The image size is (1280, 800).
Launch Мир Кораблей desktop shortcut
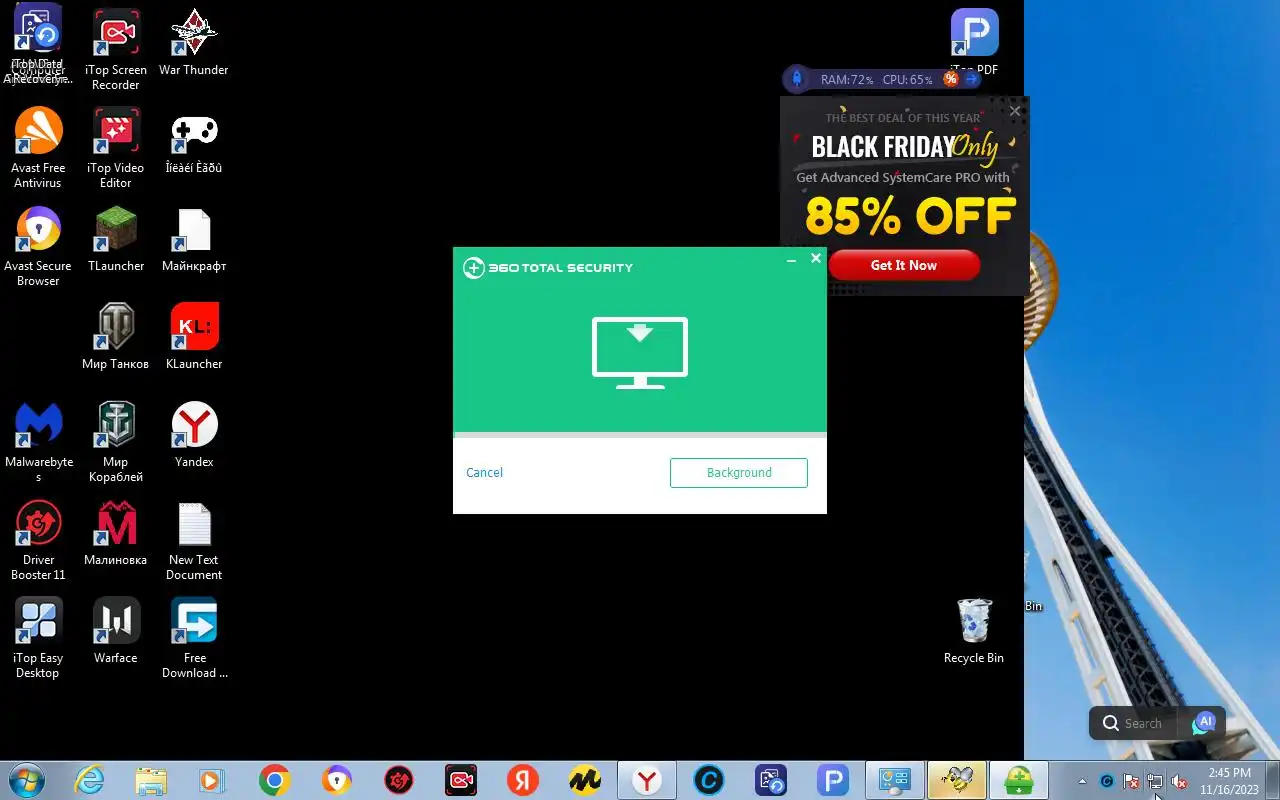(x=116, y=442)
